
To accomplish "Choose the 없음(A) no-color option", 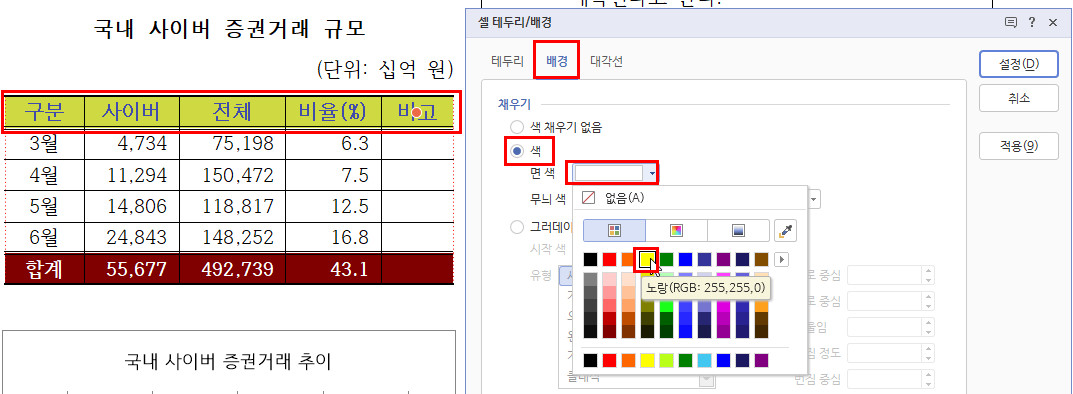I will point(615,198).
